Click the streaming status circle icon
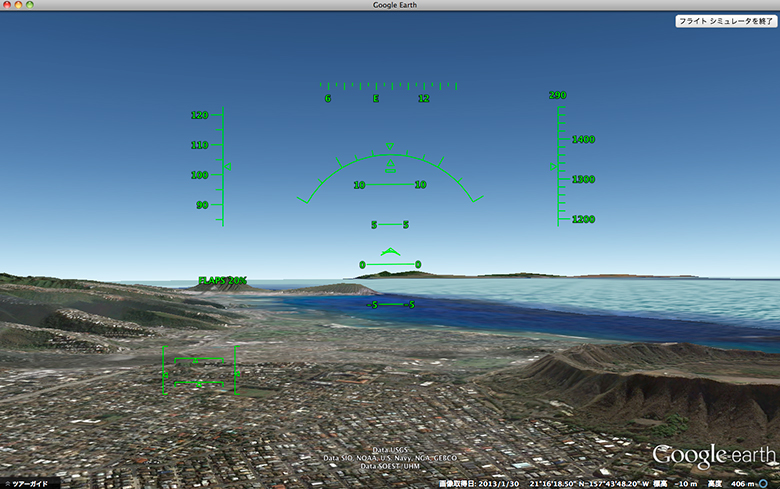The width and height of the screenshot is (780, 489). 762,483
